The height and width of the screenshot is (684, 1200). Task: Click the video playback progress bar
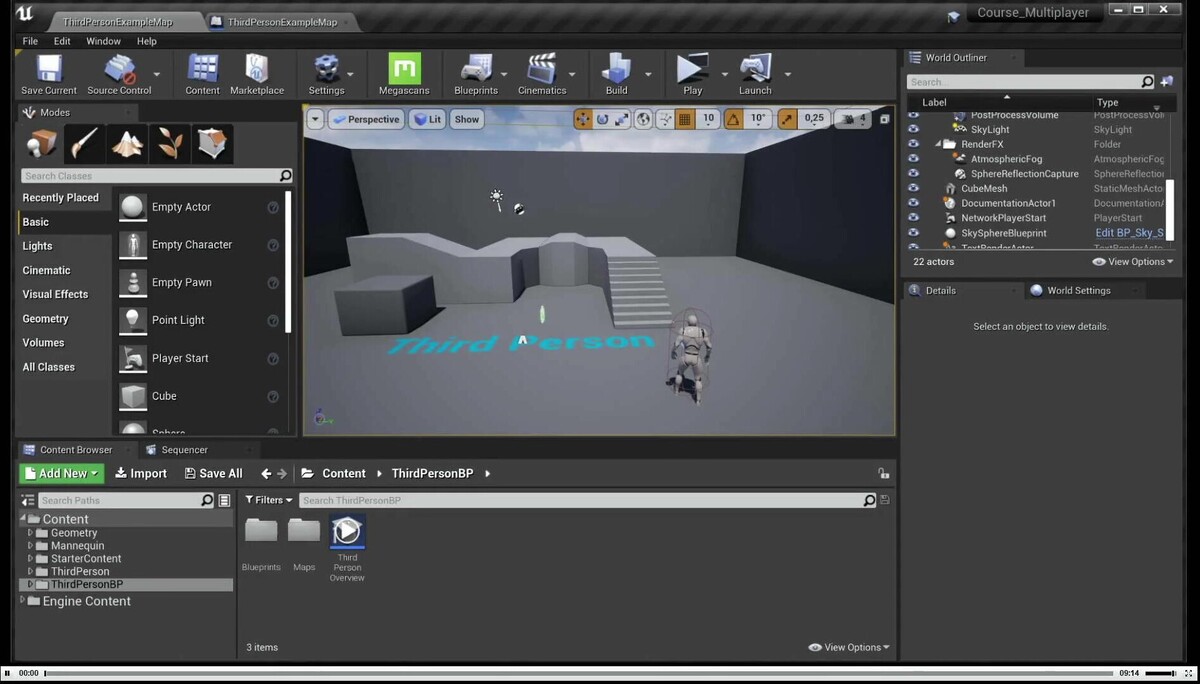click(580, 674)
